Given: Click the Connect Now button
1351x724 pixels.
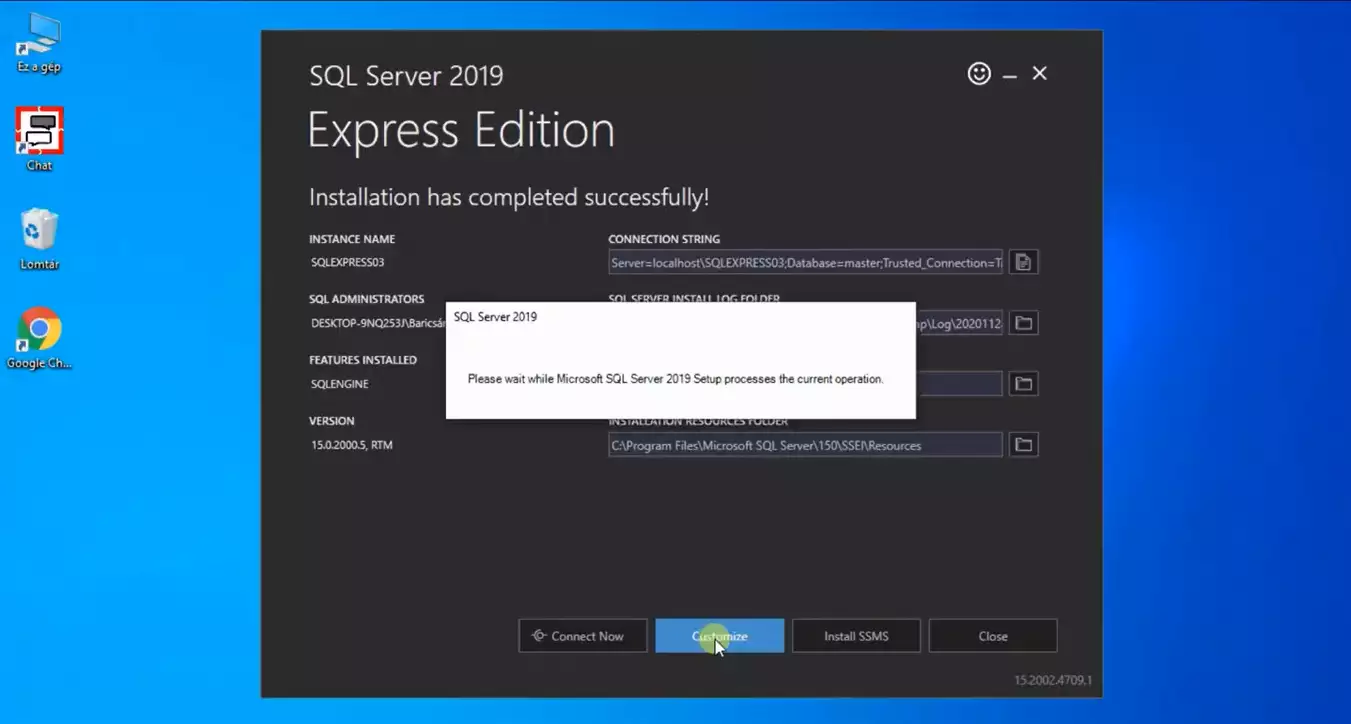Looking at the screenshot, I should click(583, 636).
